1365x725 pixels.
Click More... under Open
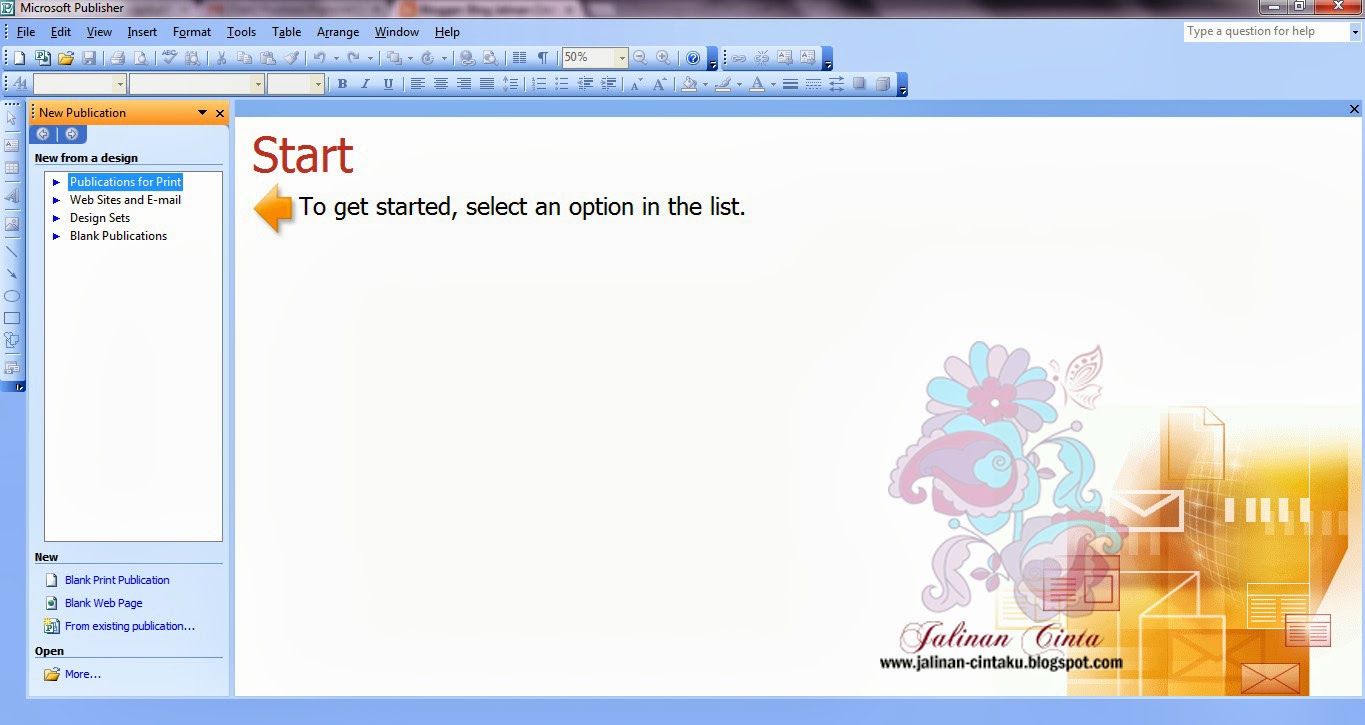pos(83,674)
